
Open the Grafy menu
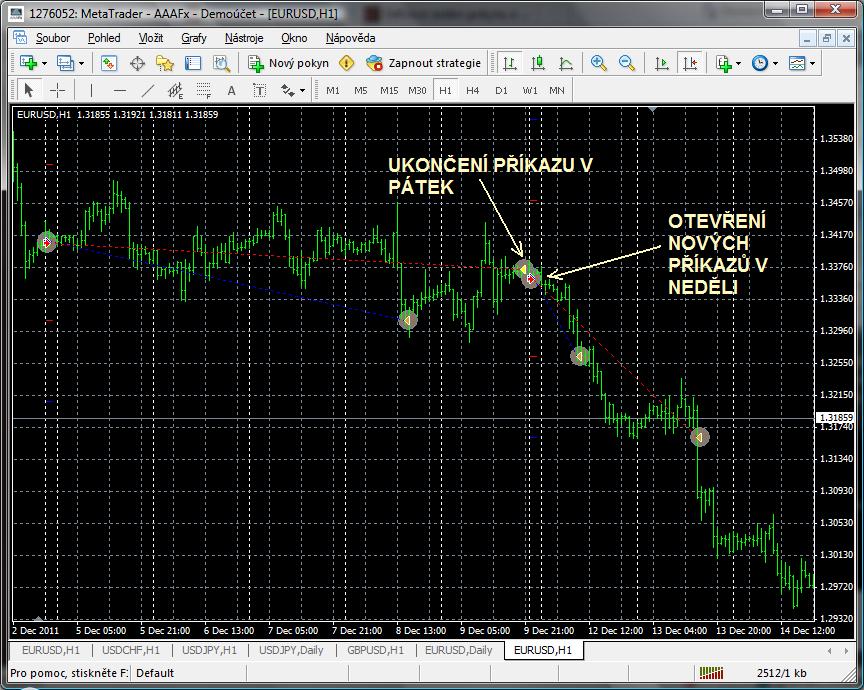pyautogui.click(x=194, y=38)
